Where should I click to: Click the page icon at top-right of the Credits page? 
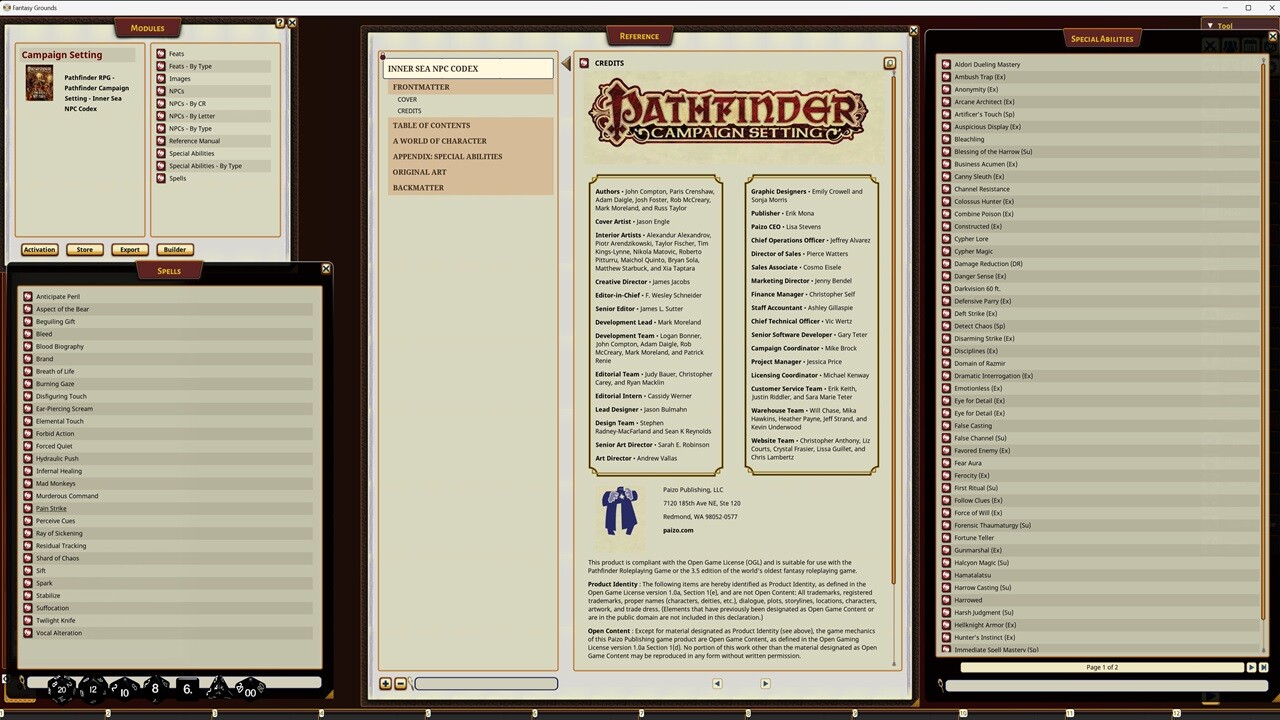(x=889, y=63)
